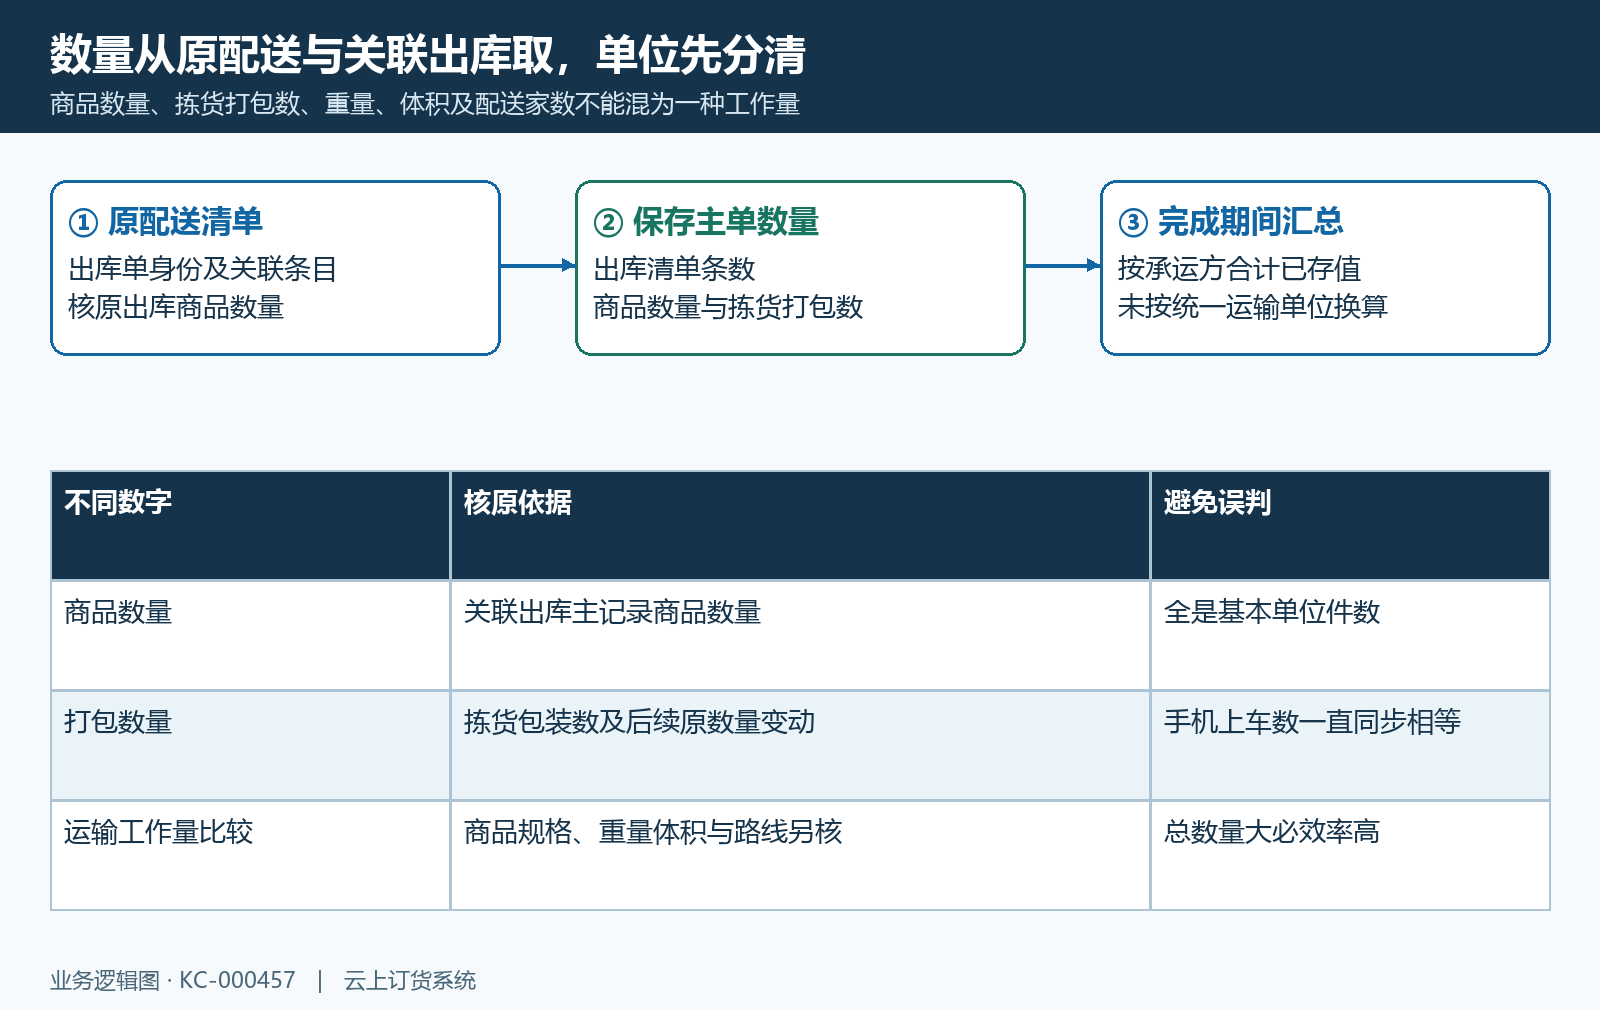The height and width of the screenshot is (1010, 1600).
Task: Click the line 商品数量与拣货打包数
Action: point(728,307)
